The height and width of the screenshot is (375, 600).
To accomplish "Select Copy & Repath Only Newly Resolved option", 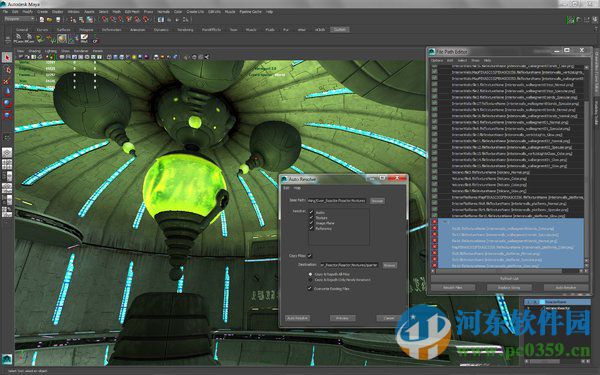I will point(310,280).
